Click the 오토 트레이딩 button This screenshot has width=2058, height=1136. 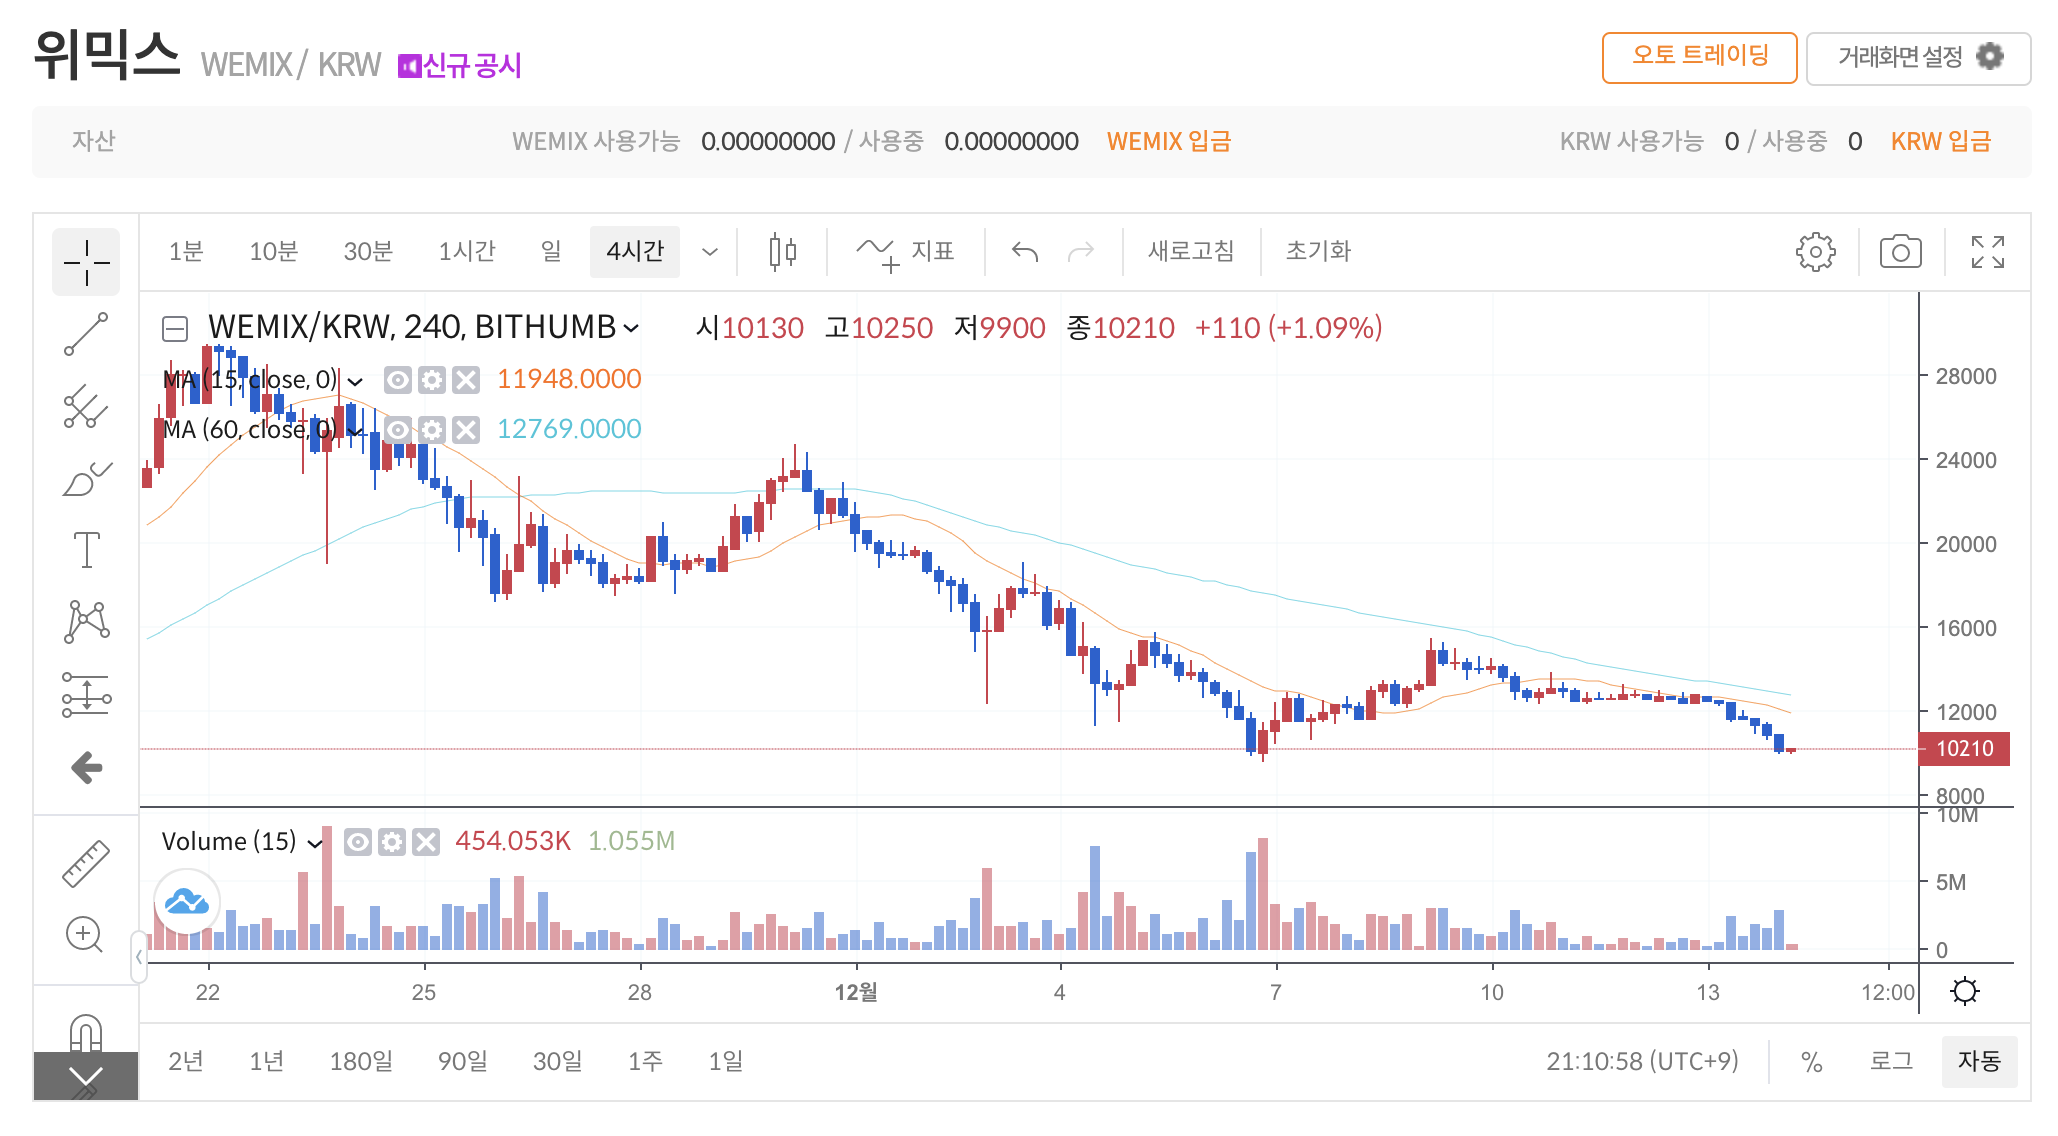pyautogui.click(x=1700, y=57)
